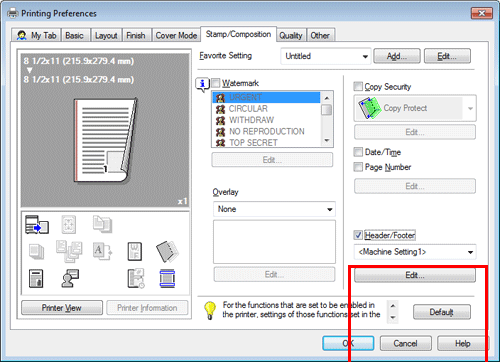Open the Layout tab
The height and width of the screenshot is (362, 500).
[106, 35]
